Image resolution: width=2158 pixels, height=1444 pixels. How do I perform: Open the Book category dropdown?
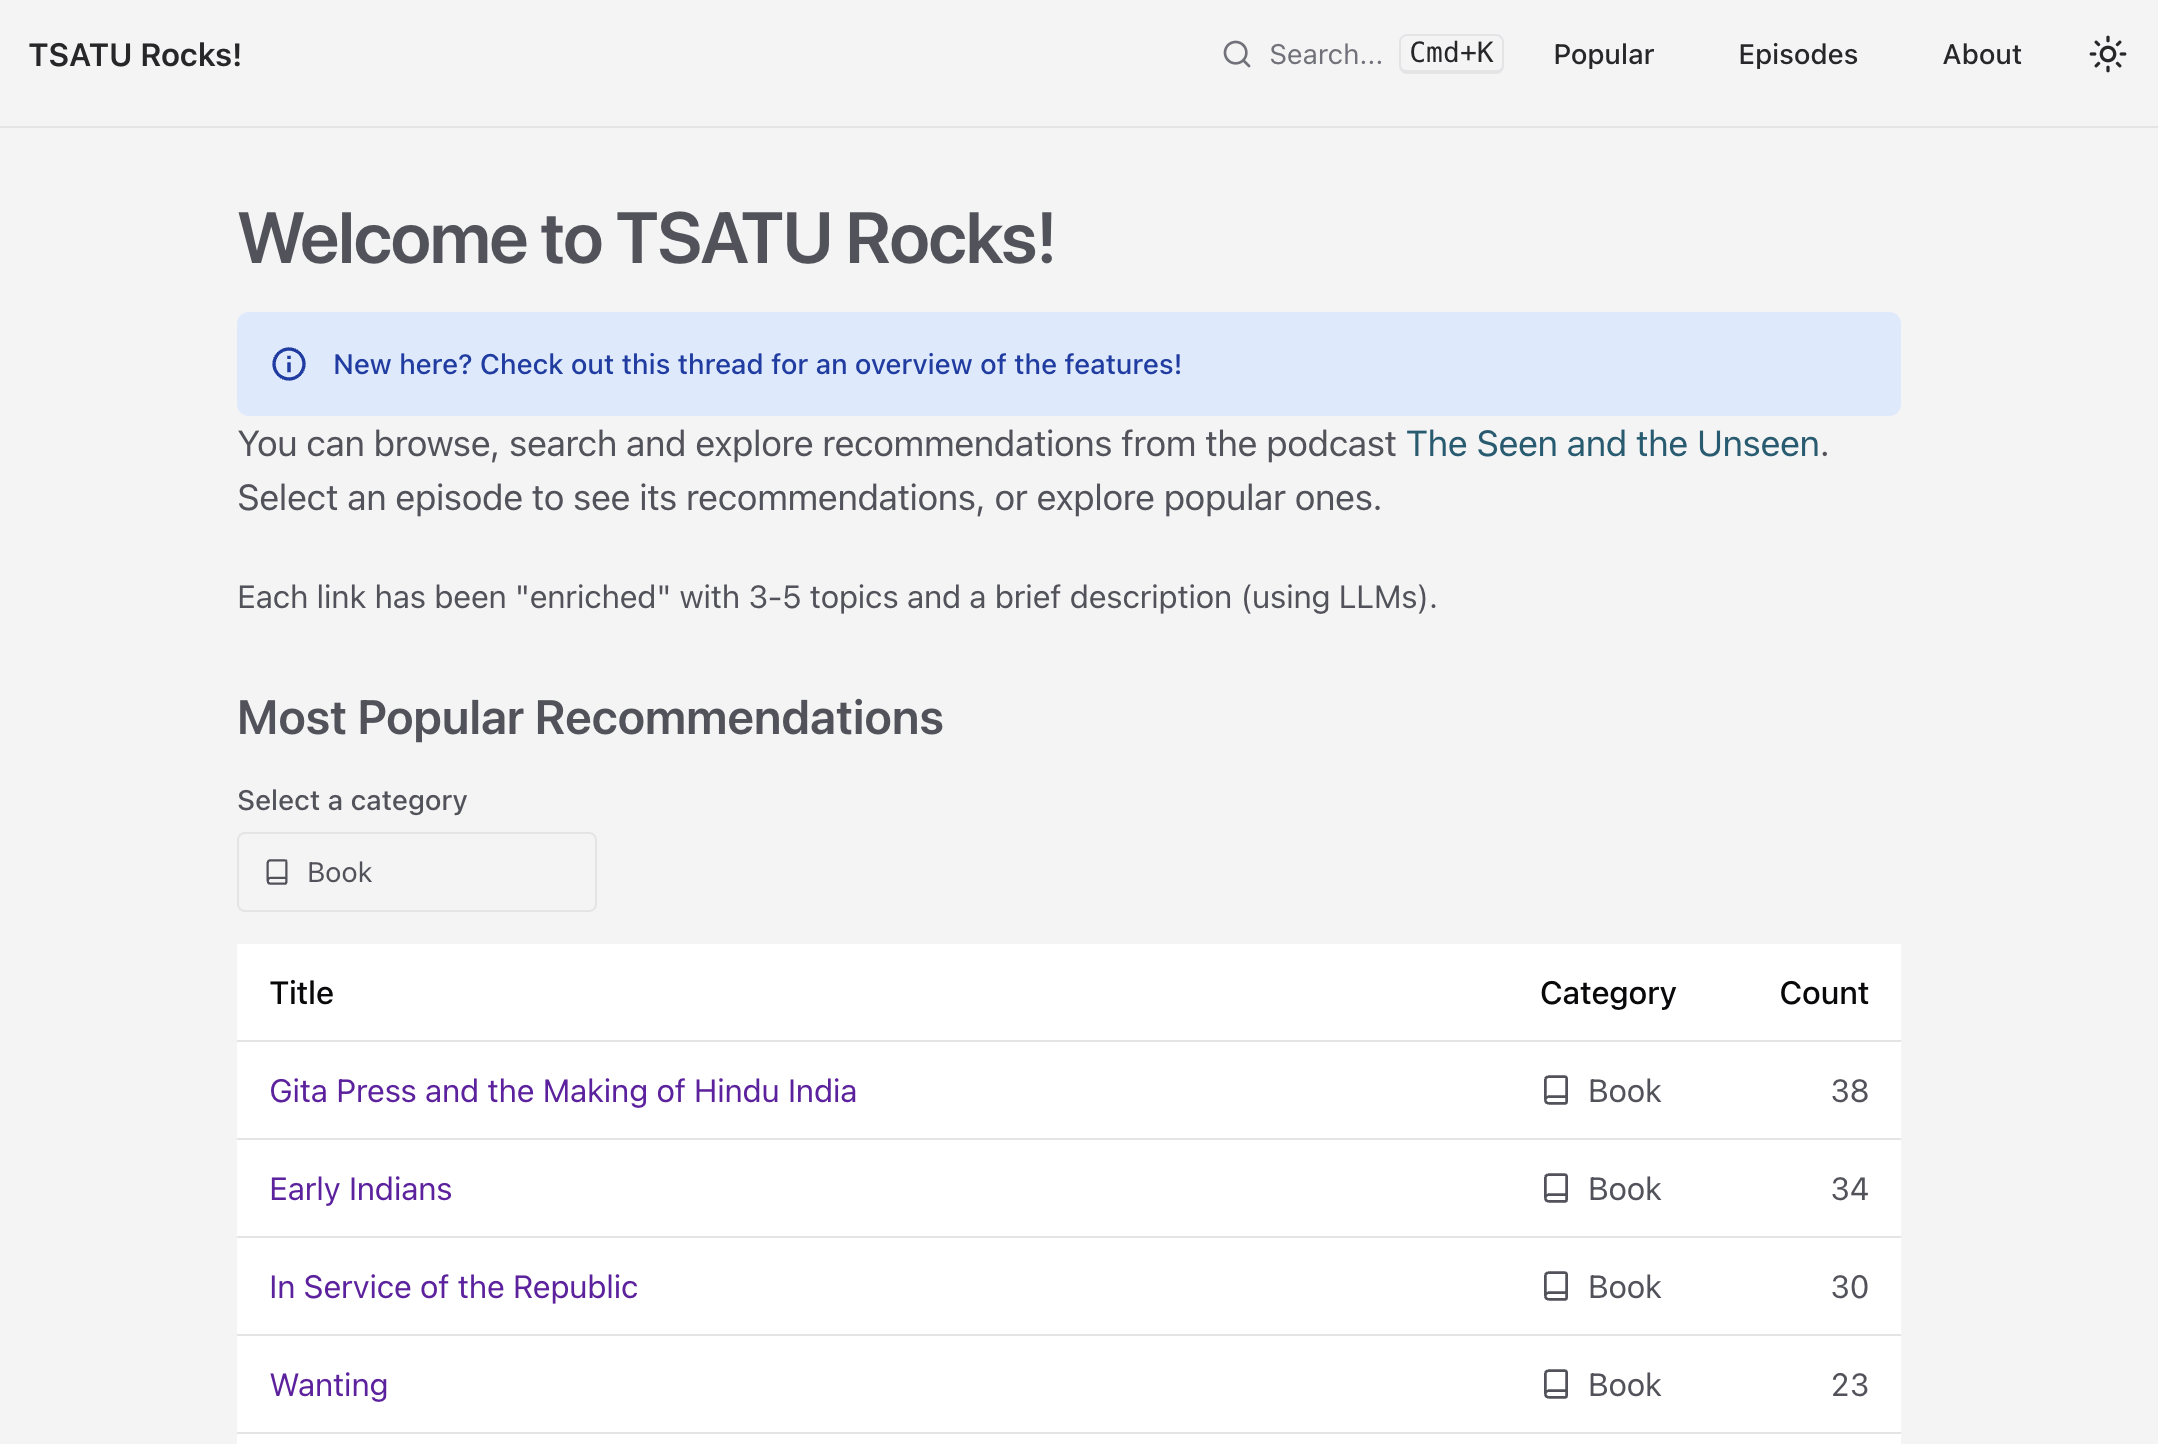(416, 872)
